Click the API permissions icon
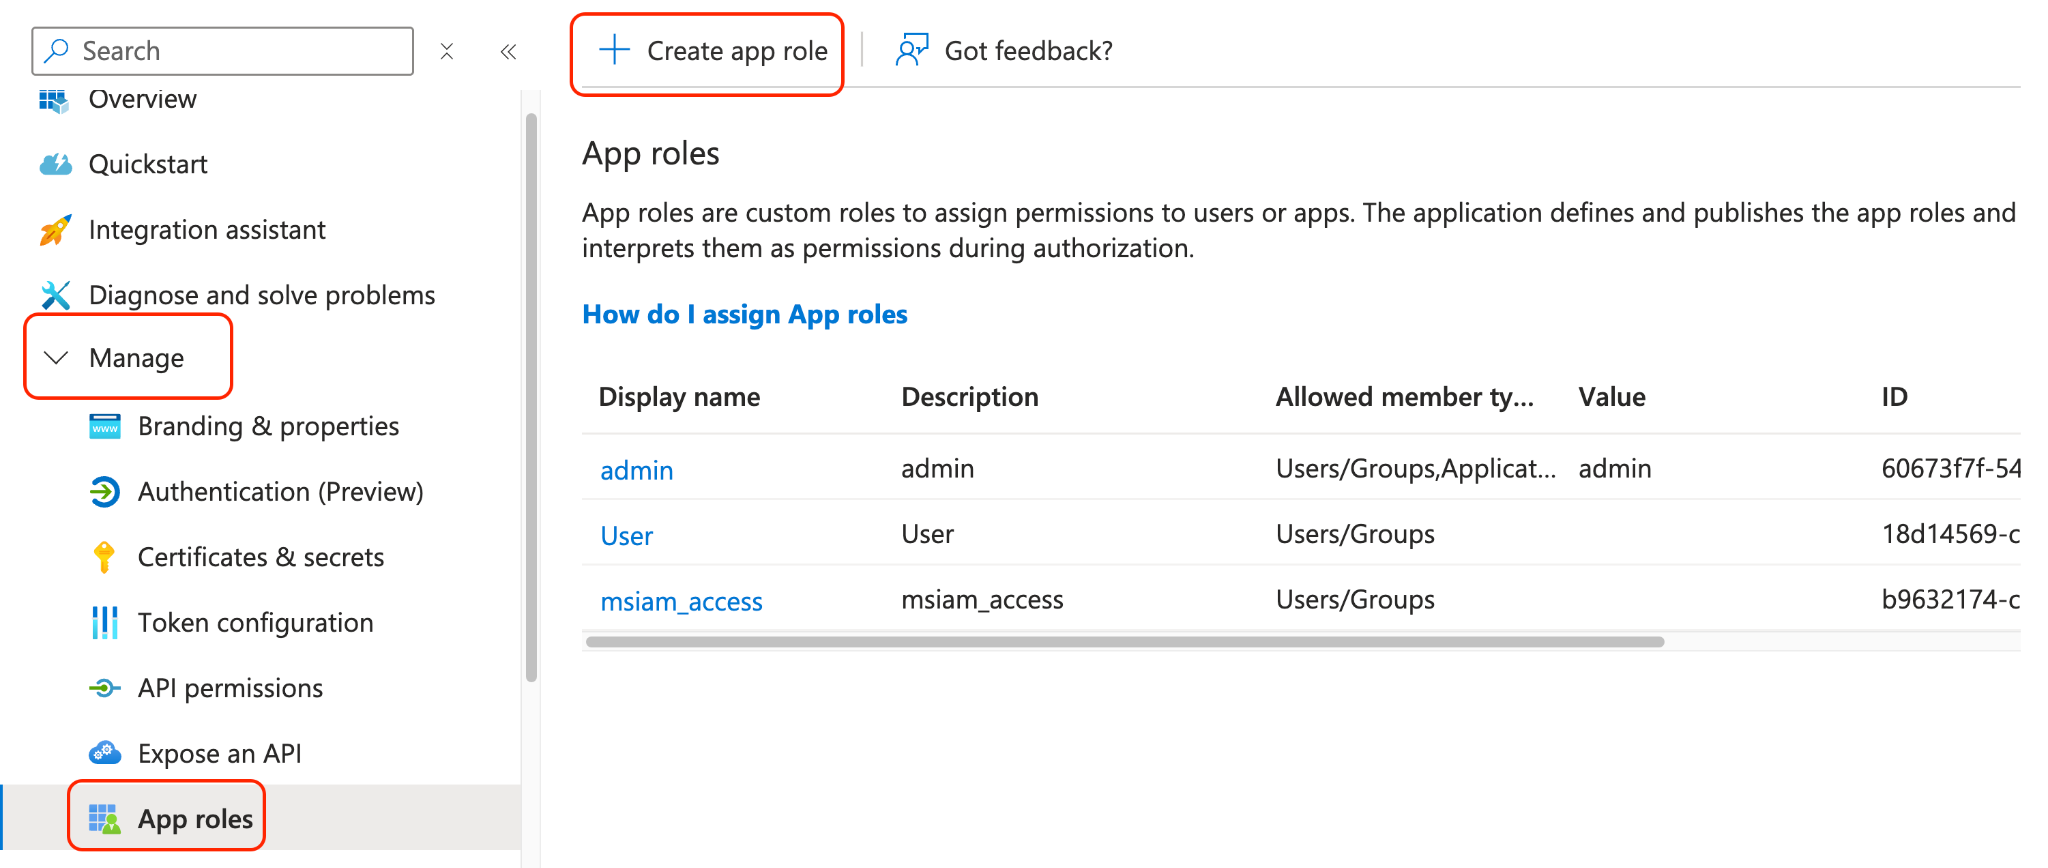 coord(105,688)
